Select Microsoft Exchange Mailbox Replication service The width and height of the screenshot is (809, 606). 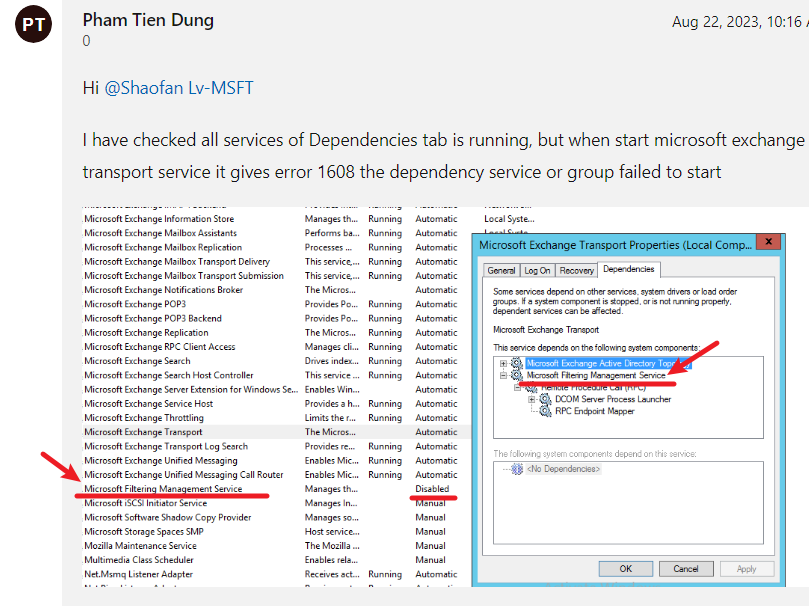click(163, 248)
